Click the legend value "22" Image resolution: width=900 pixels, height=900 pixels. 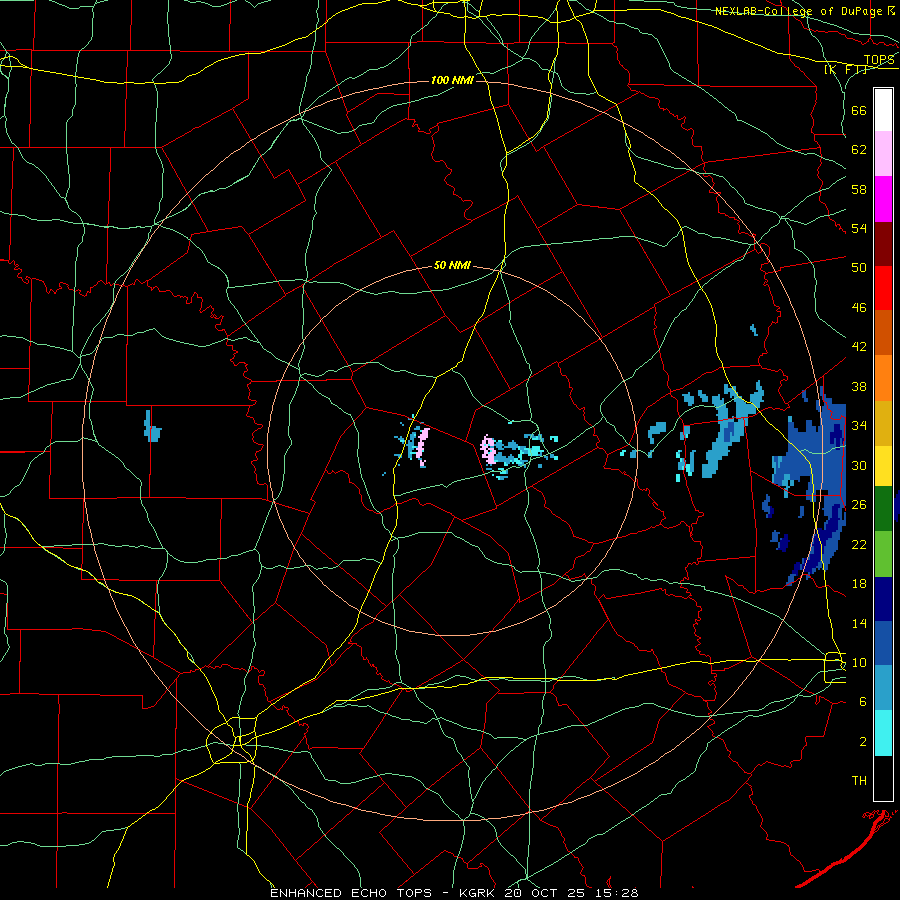pos(859,544)
